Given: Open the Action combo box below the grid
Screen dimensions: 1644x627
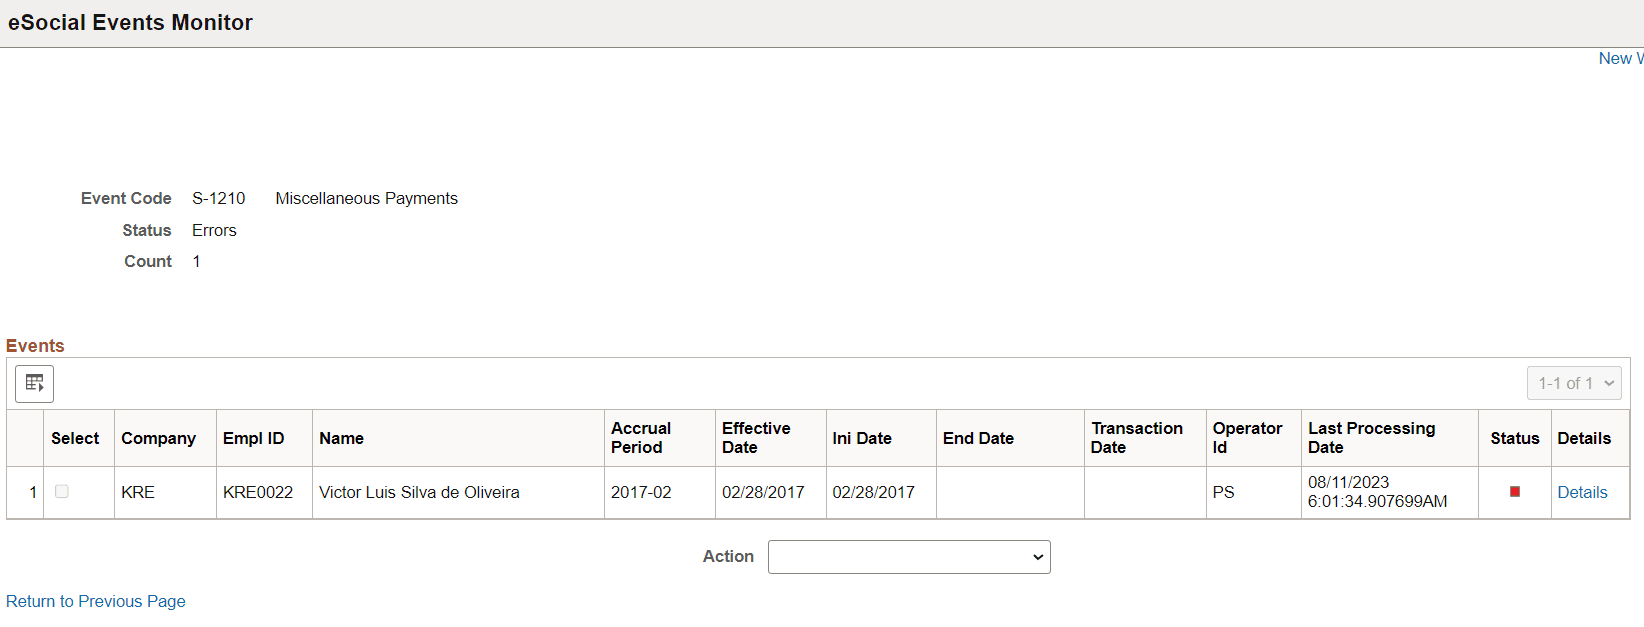Looking at the screenshot, I should [x=908, y=557].
